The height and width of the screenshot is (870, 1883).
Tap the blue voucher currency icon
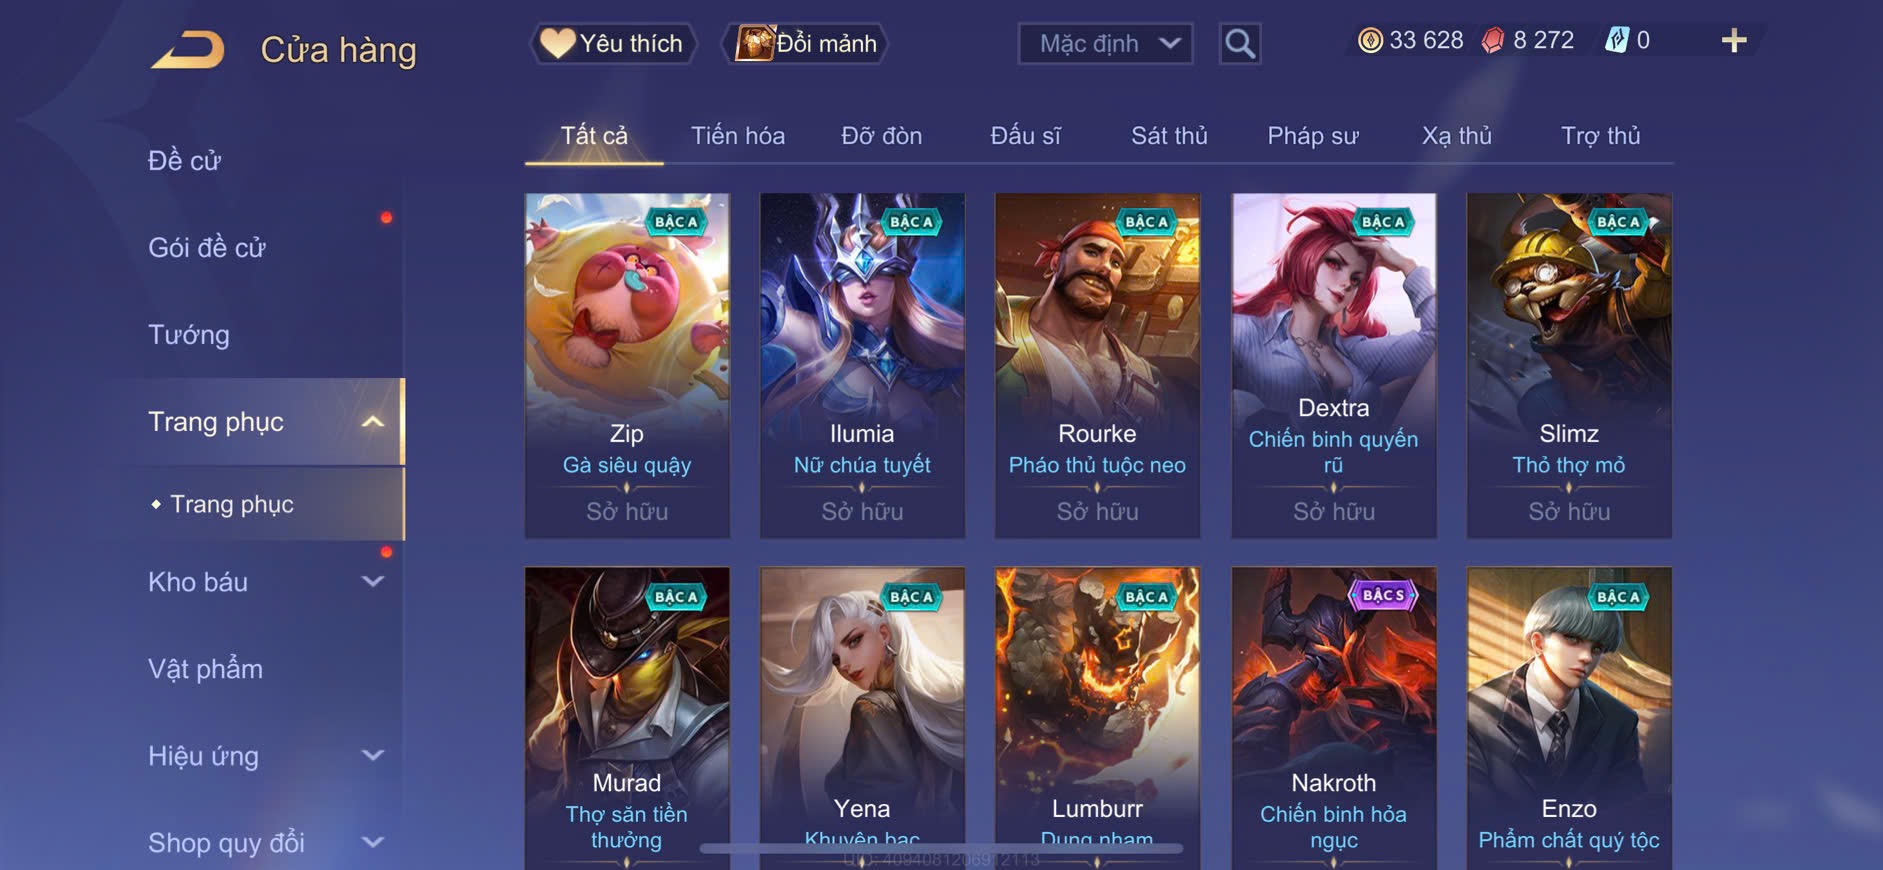pyautogui.click(x=1616, y=41)
